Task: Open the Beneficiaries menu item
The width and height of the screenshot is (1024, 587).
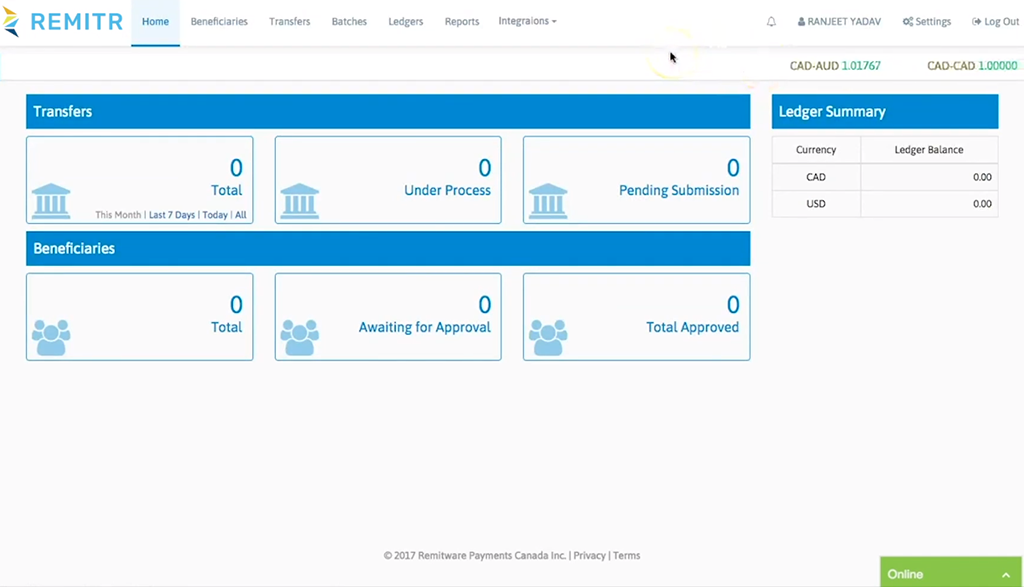Action: click(219, 22)
